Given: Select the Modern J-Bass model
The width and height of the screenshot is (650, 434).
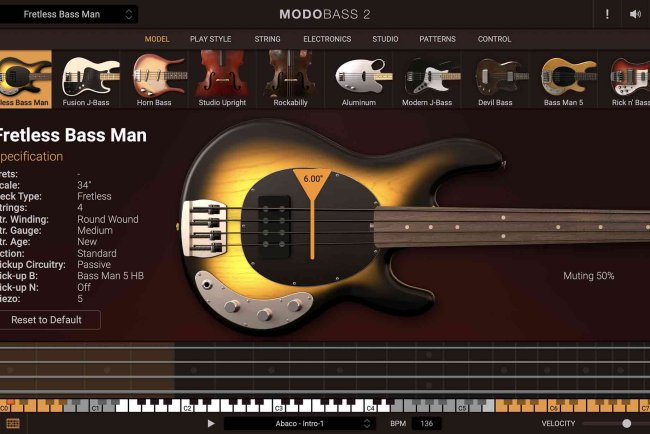Looking at the screenshot, I should 427,79.
